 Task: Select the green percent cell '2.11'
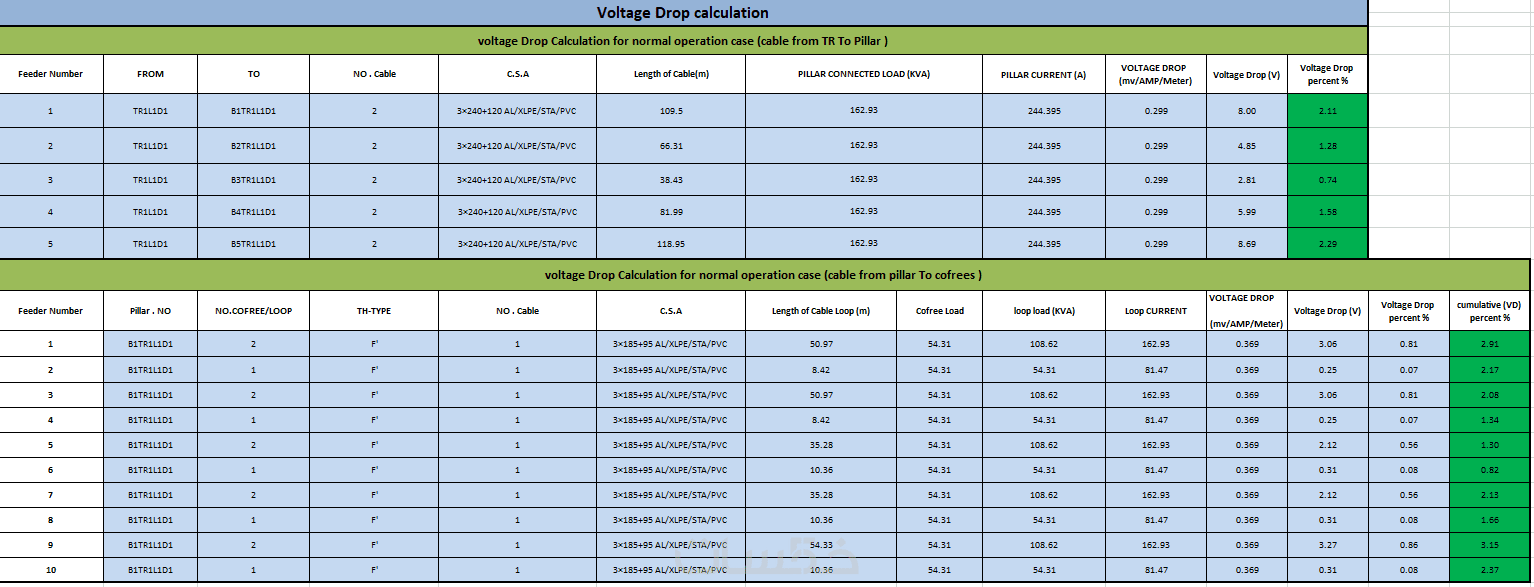pos(1327,111)
